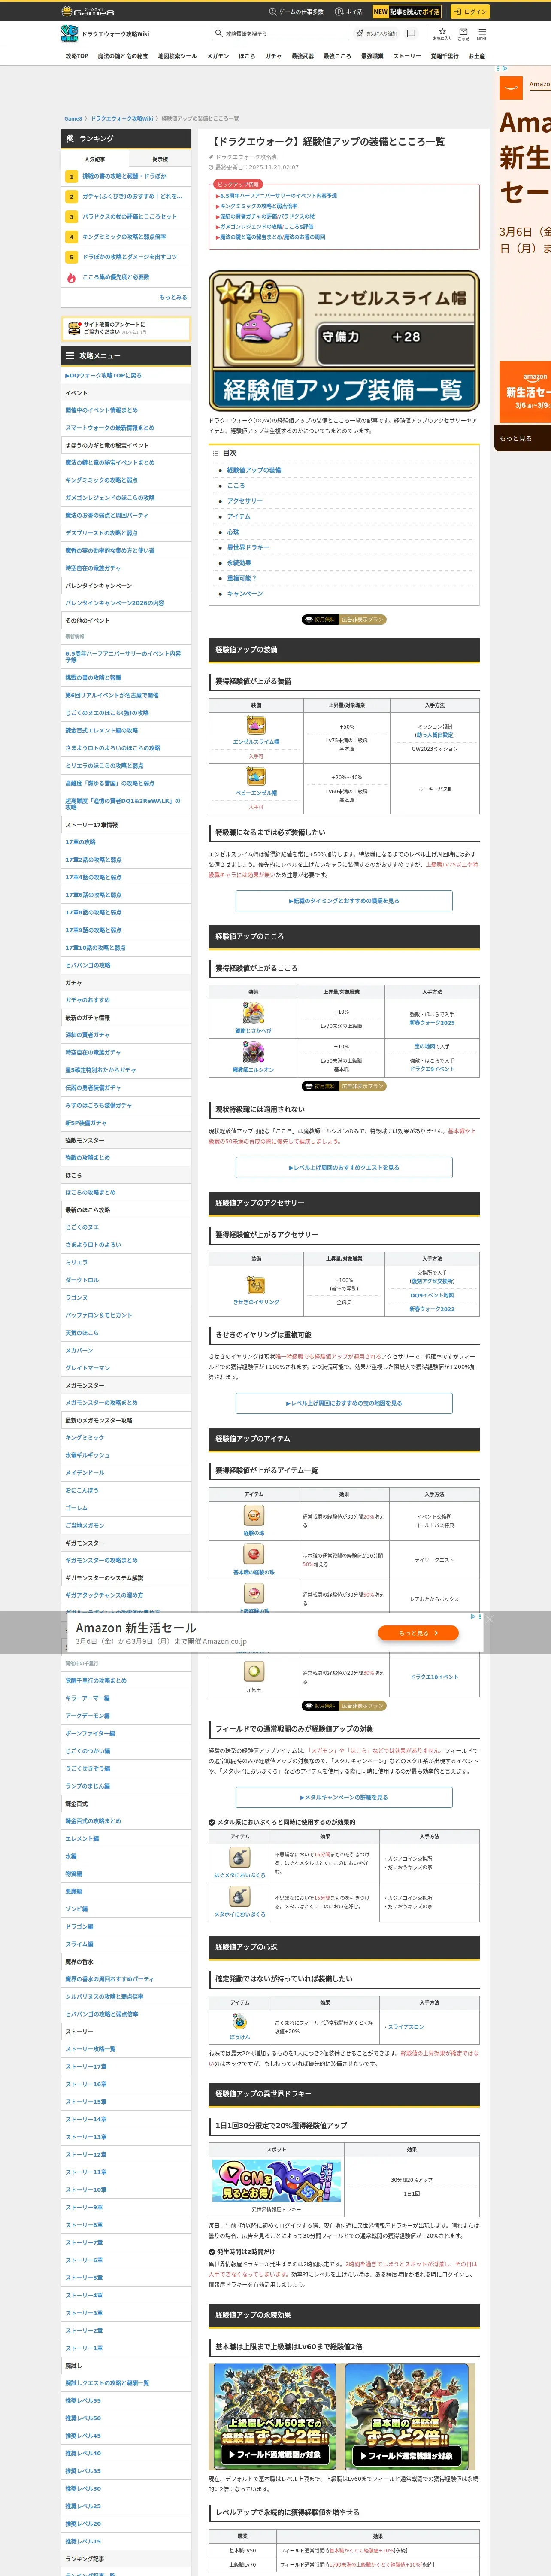
Task: Open ゲームの仕事多数 header icon link
Action: (296, 12)
